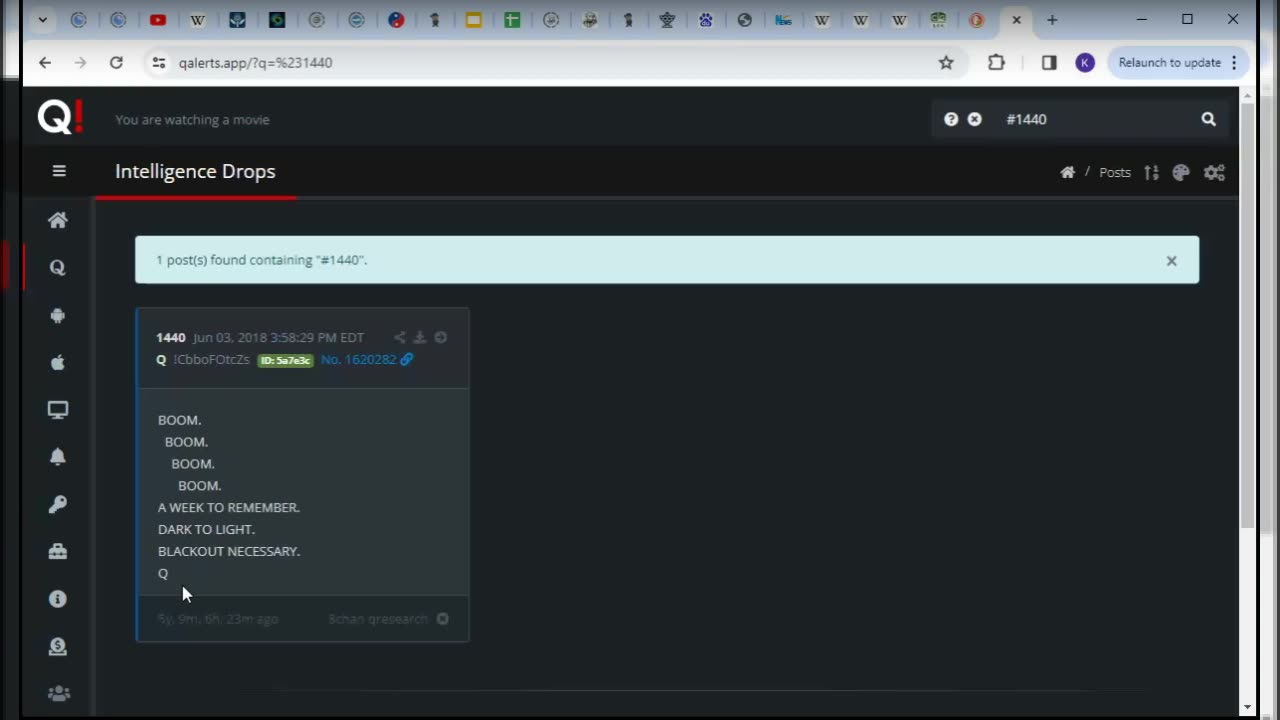Bookmark this page with the star icon
Viewport: 1280px width, 720px height.
[946, 62]
